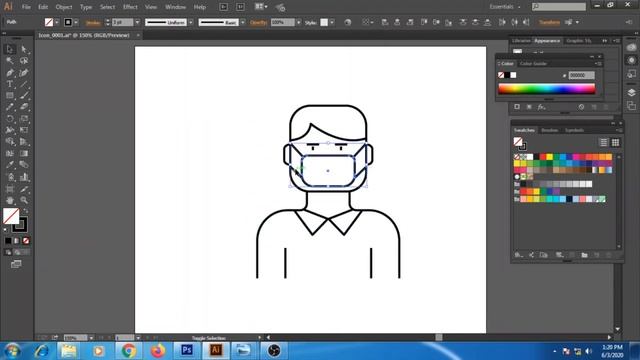Click Add New Effect fx button

(x=541, y=107)
